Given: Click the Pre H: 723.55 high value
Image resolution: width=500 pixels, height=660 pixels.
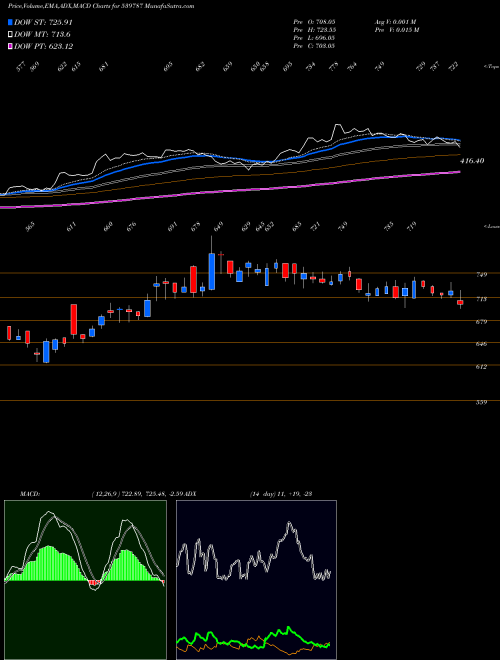Looking at the screenshot, I should click(314, 30).
